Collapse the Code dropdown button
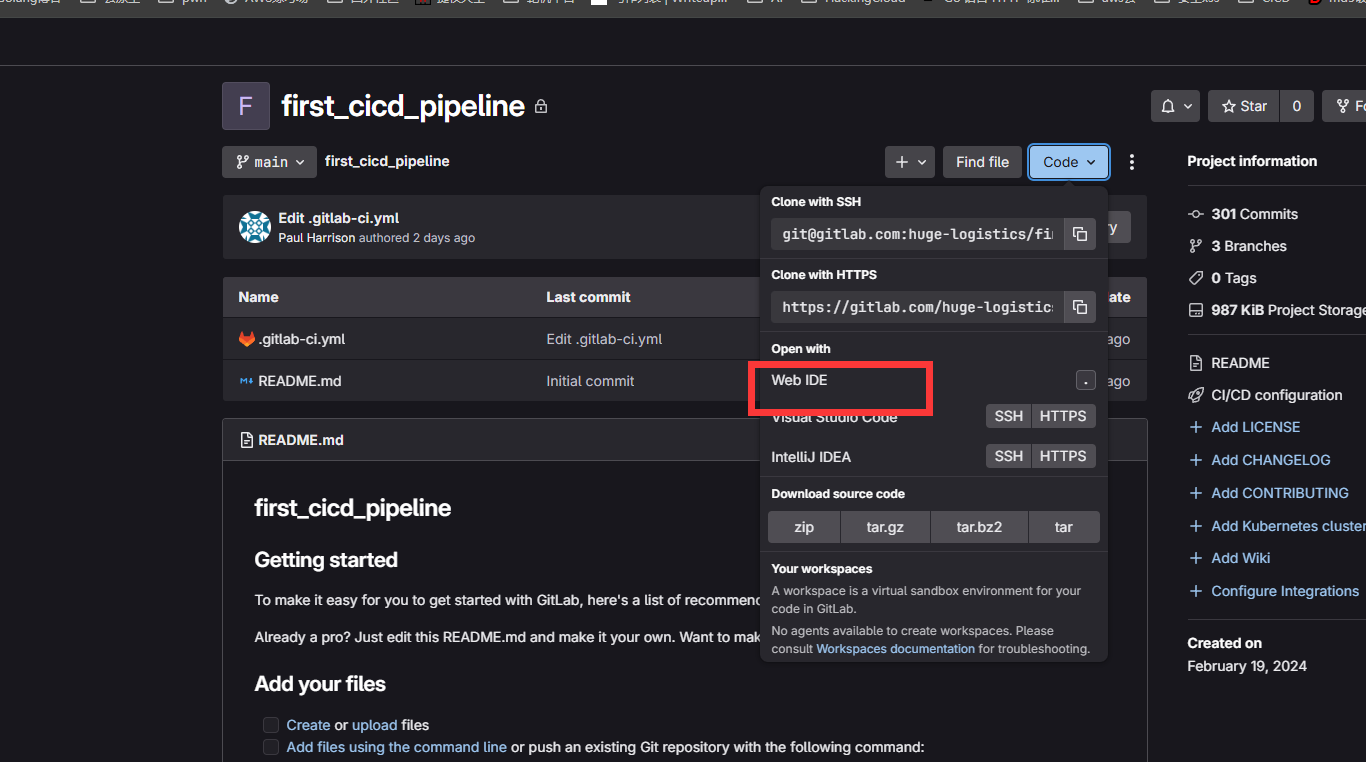The image size is (1366, 762). [1068, 162]
